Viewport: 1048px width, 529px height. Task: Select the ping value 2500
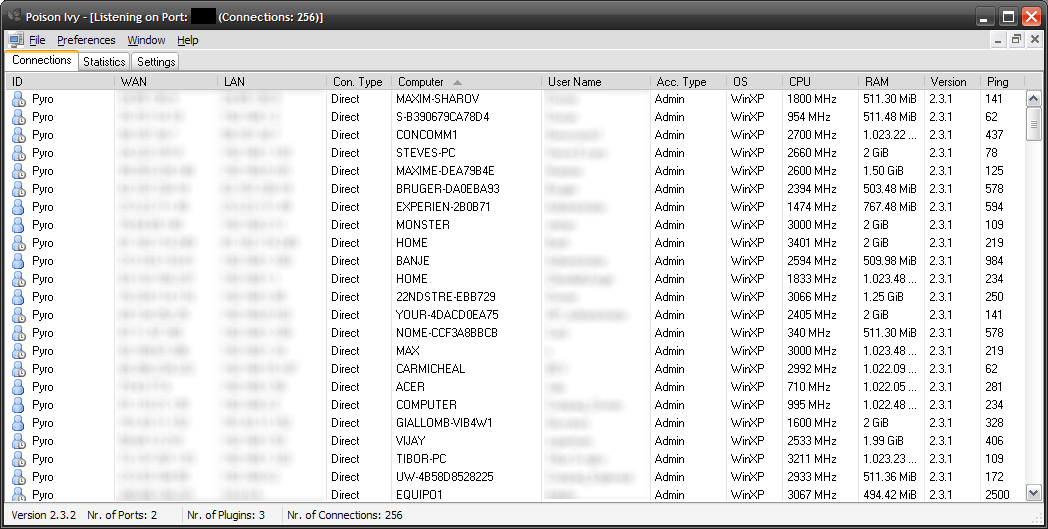tap(997, 496)
